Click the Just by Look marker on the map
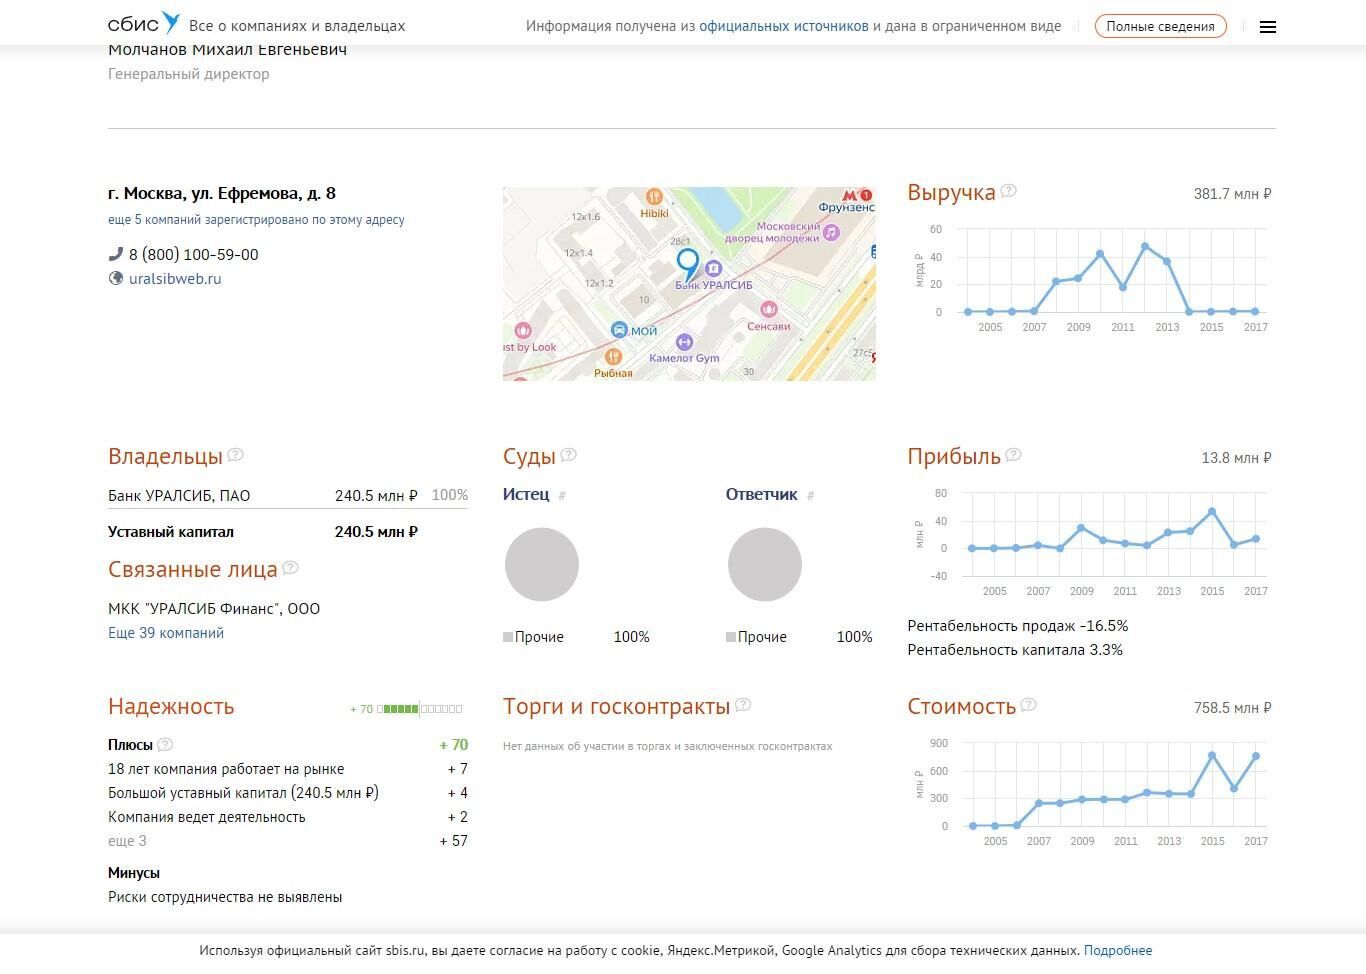Image resolution: width=1366 pixels, height=974 pixels. tap(522, 330)
